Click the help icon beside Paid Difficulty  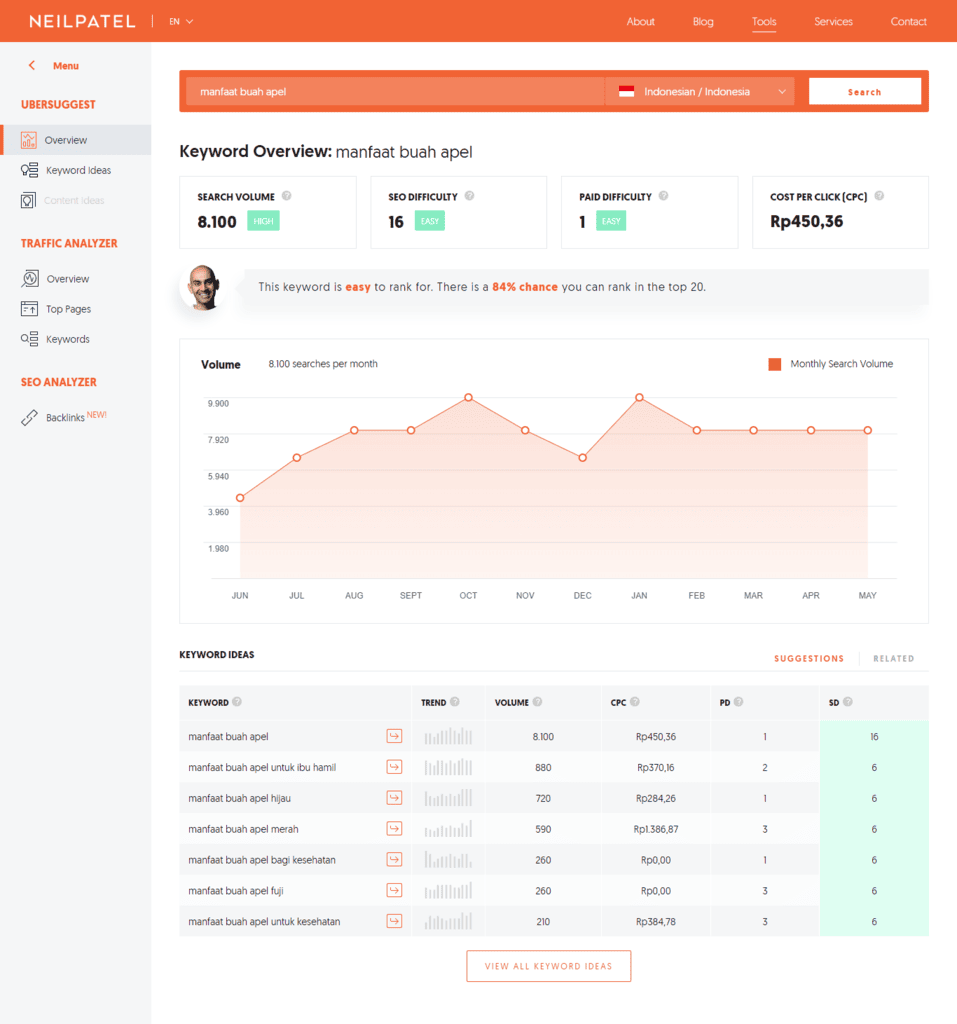coord(663,196)
